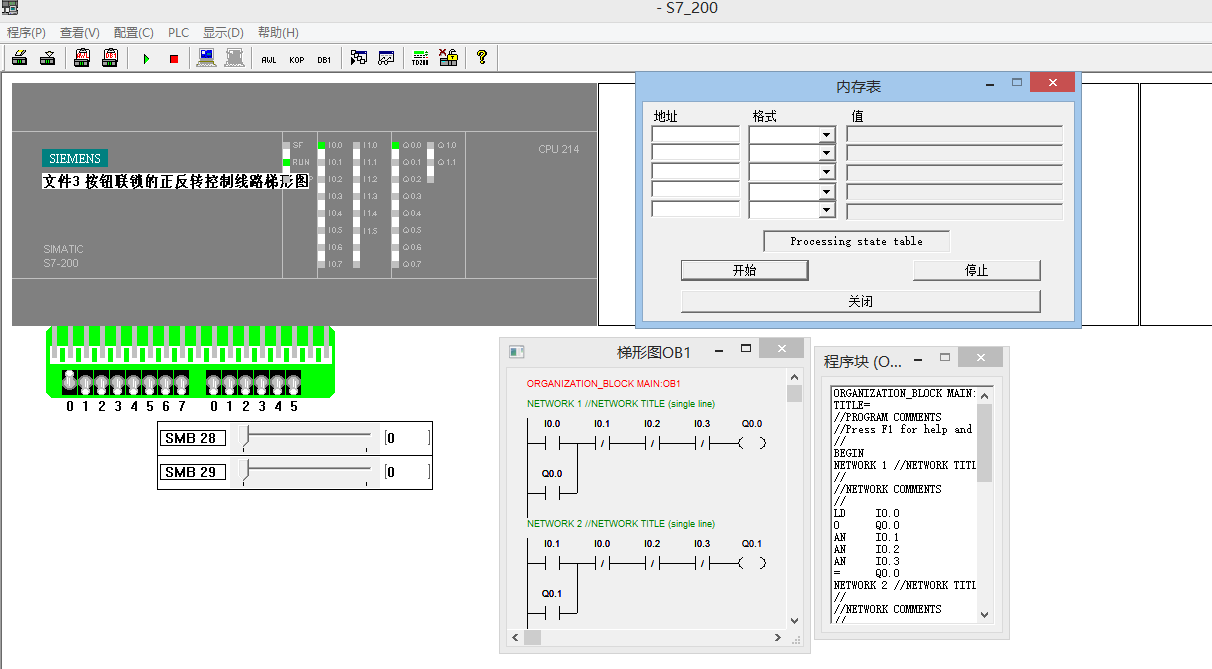Open the fourth row's 格式 dropdown
Screen dimensions: 1212x669
(x=826, y=191)
